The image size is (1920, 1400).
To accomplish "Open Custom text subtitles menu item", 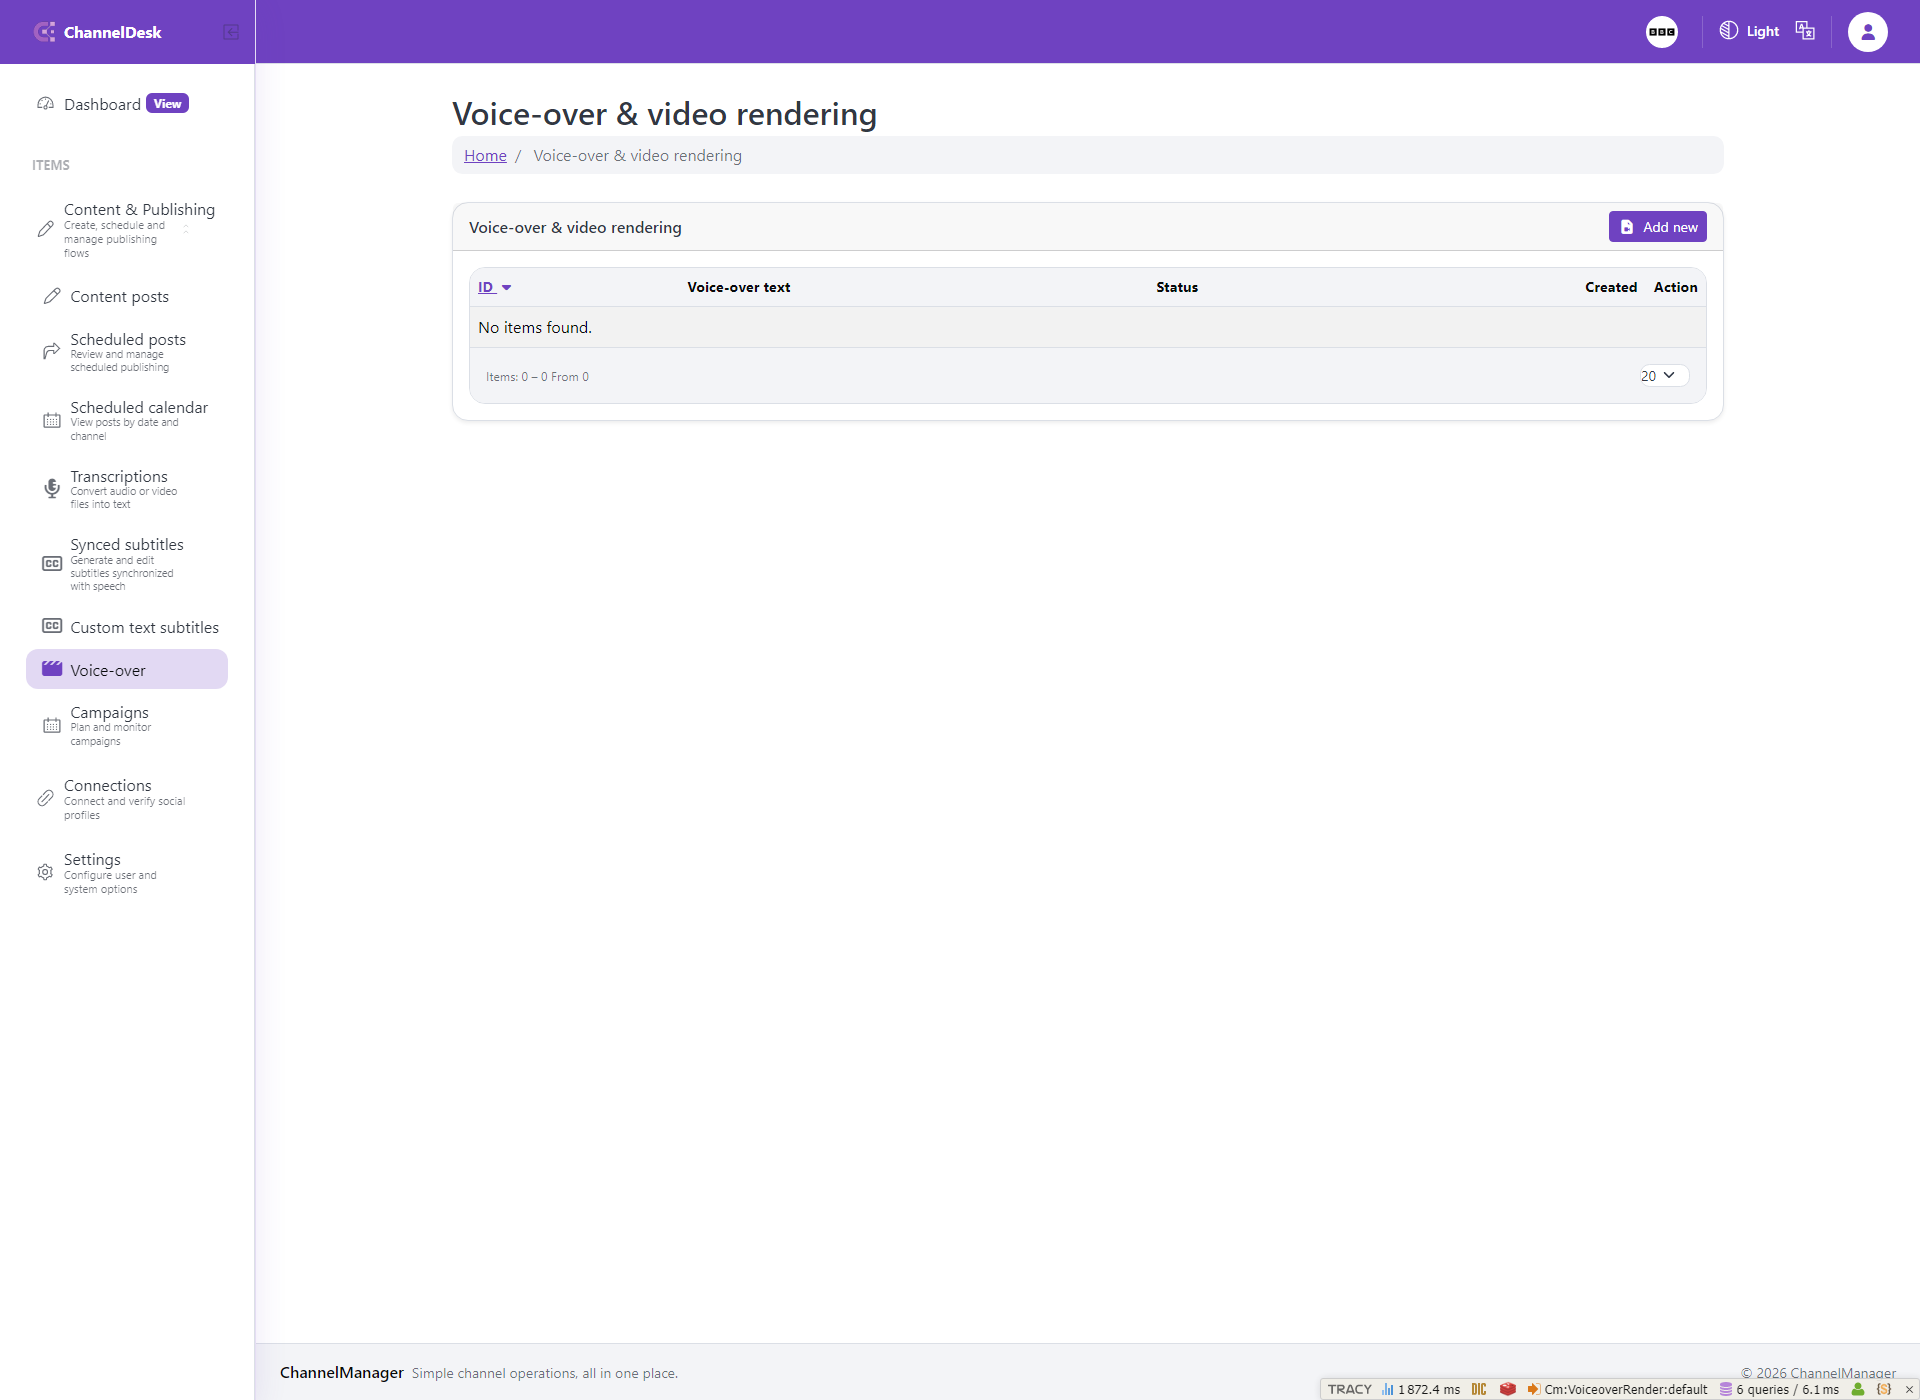I will pos(127,628).
